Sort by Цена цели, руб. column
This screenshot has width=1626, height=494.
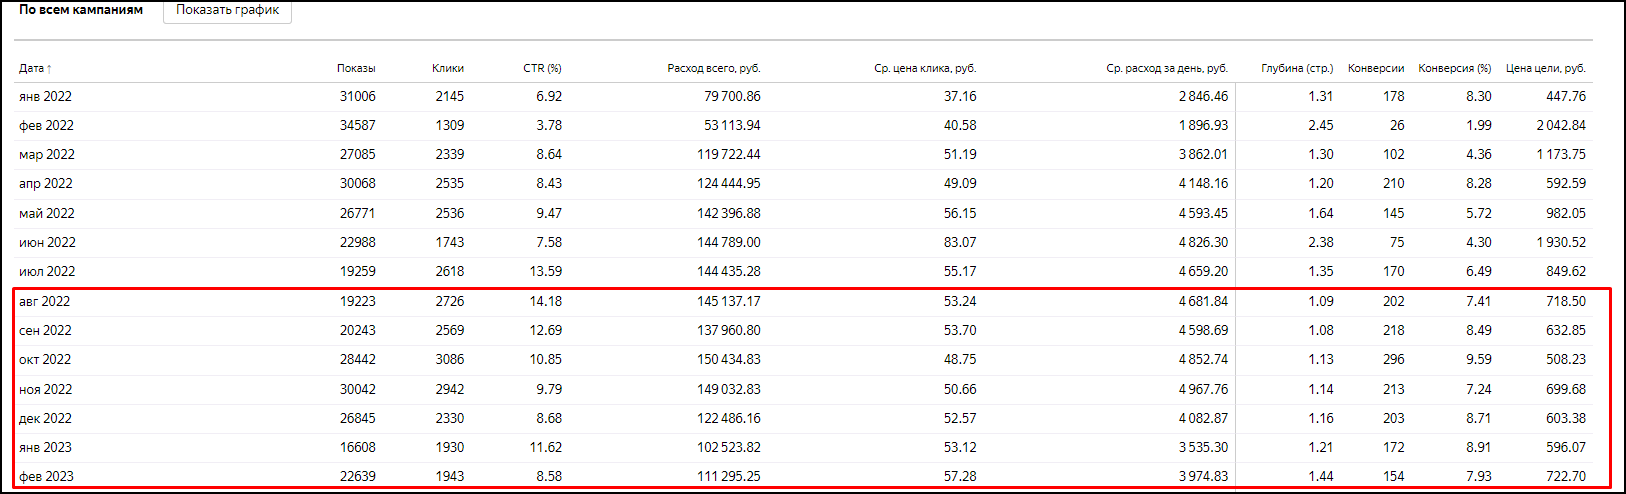point(1545,68)
